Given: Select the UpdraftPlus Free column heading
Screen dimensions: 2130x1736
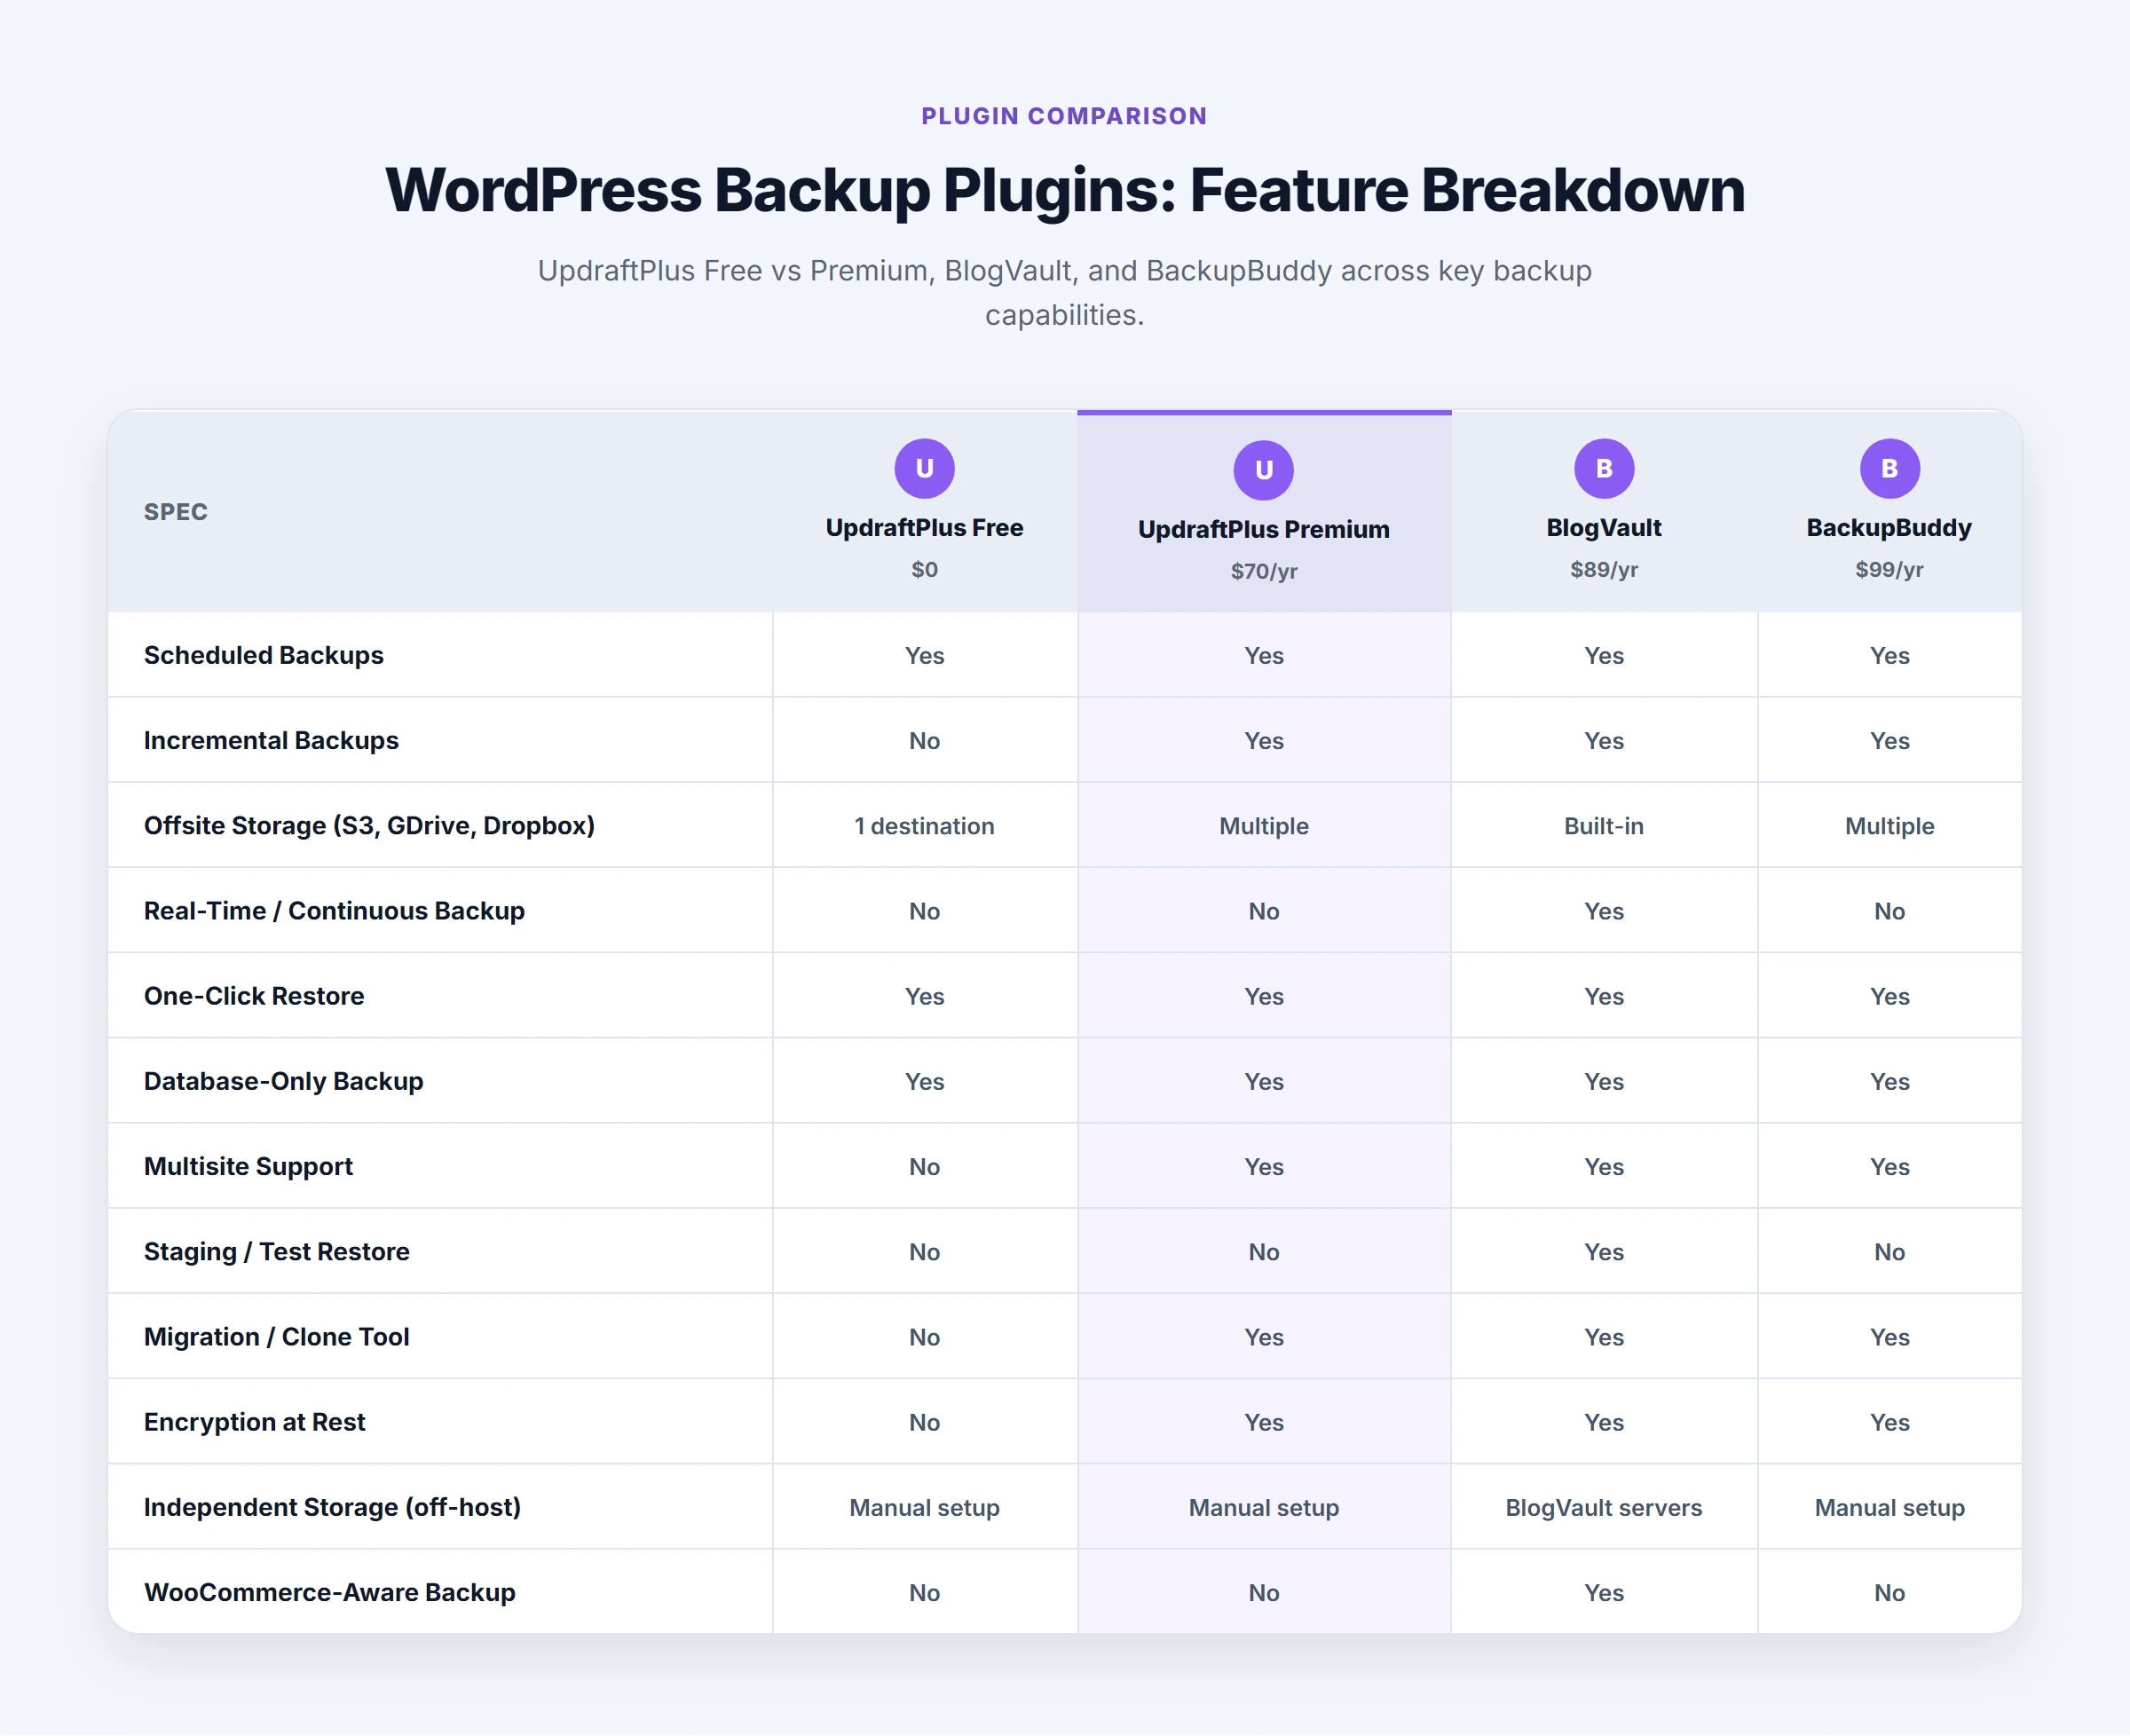Looking at the screenshot, I should click(x=924, y=528).
